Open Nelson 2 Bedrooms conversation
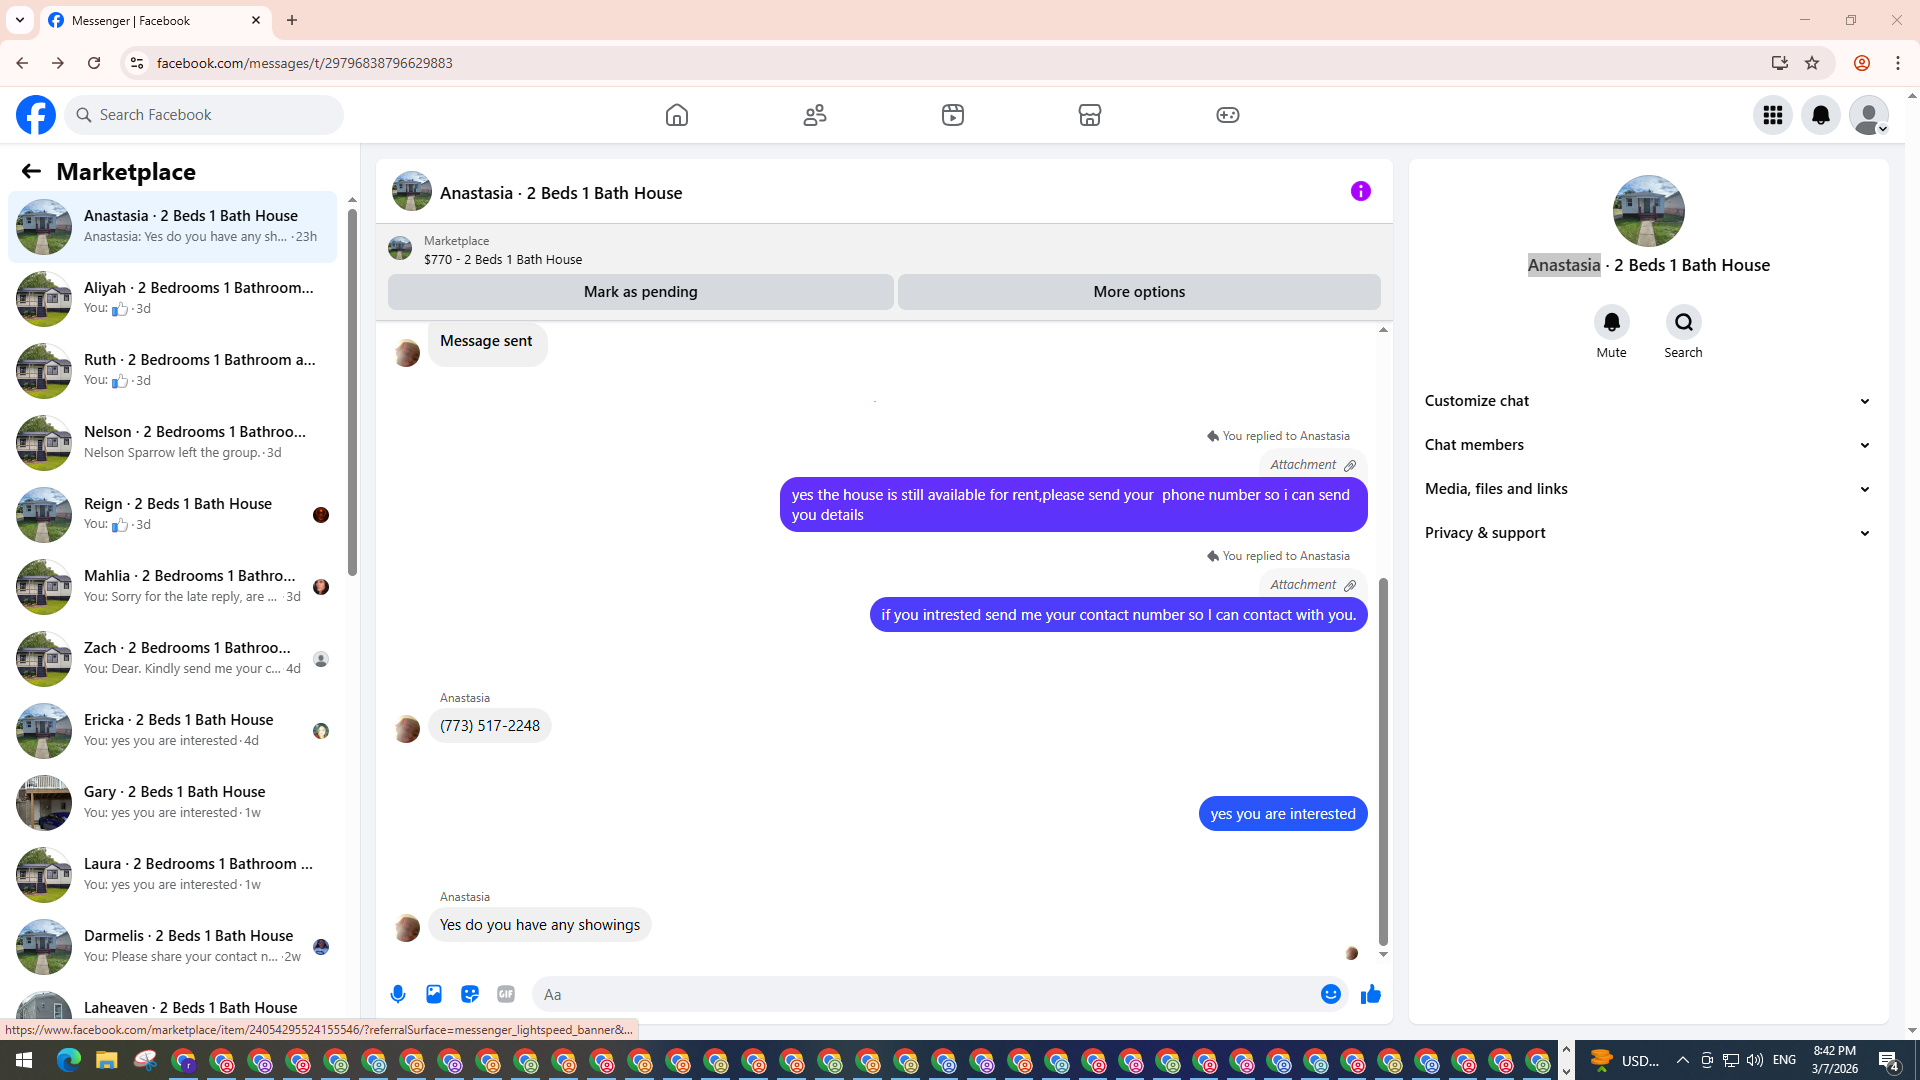The image size is (1920, 1080). coord(172,443)
